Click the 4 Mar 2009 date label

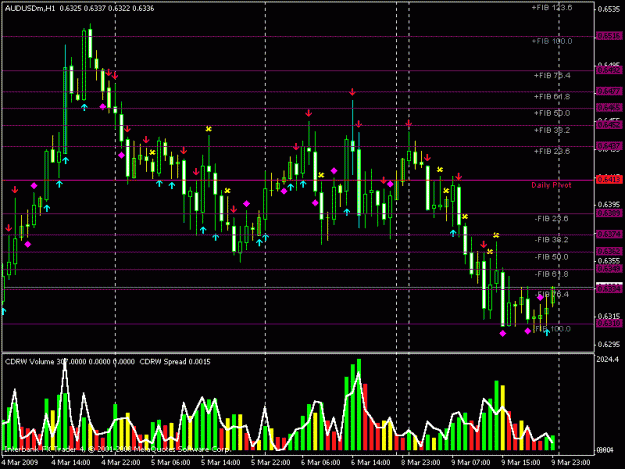[20, 463]
